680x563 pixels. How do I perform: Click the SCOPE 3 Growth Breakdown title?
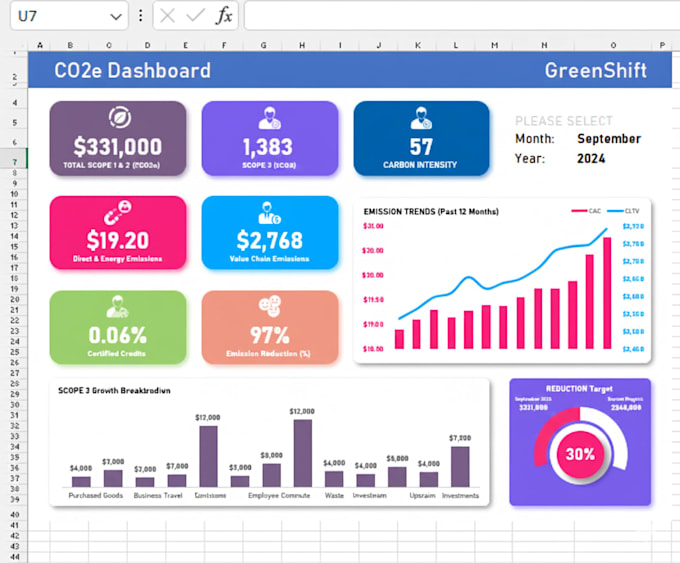[x=114, y=390]
